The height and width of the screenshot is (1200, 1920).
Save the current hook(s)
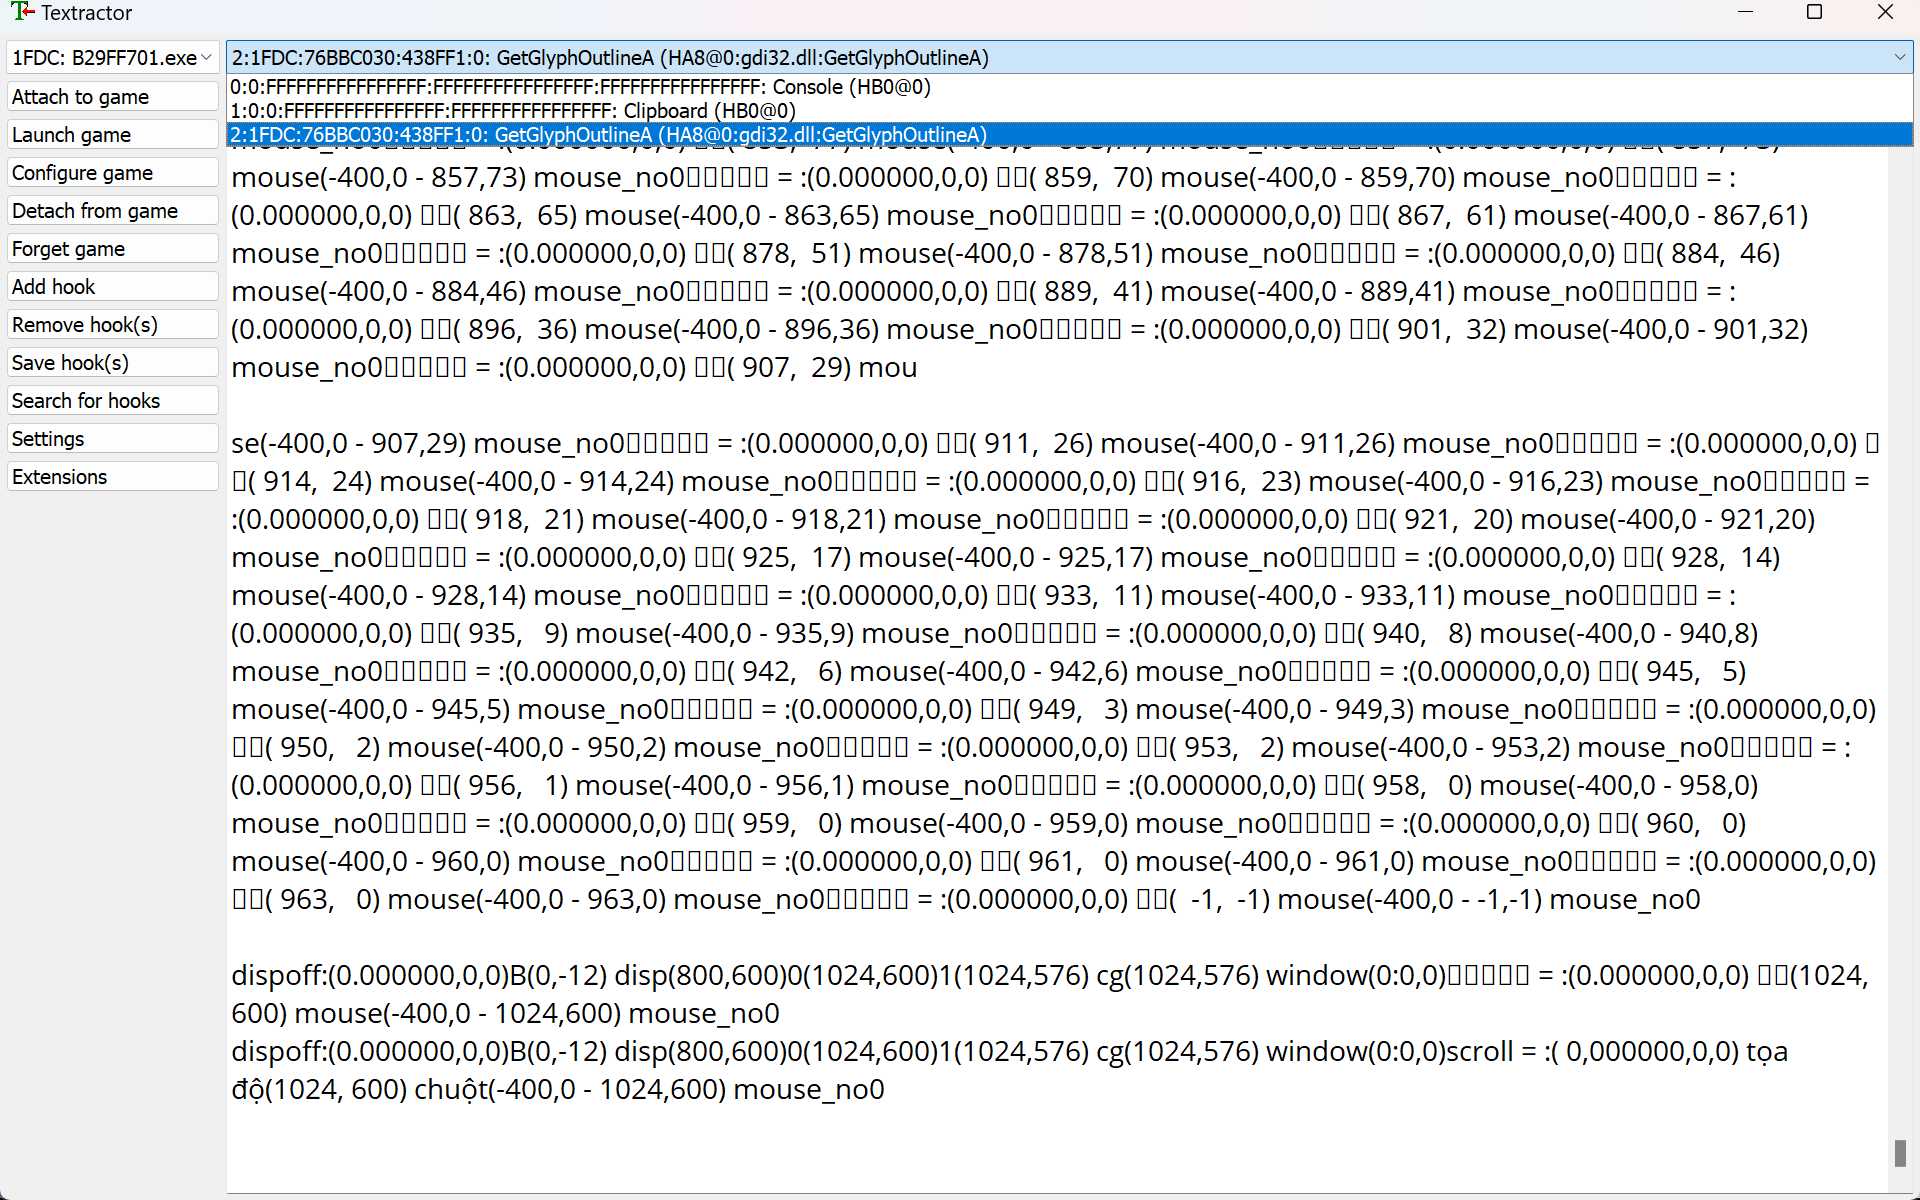click(112, 362)
